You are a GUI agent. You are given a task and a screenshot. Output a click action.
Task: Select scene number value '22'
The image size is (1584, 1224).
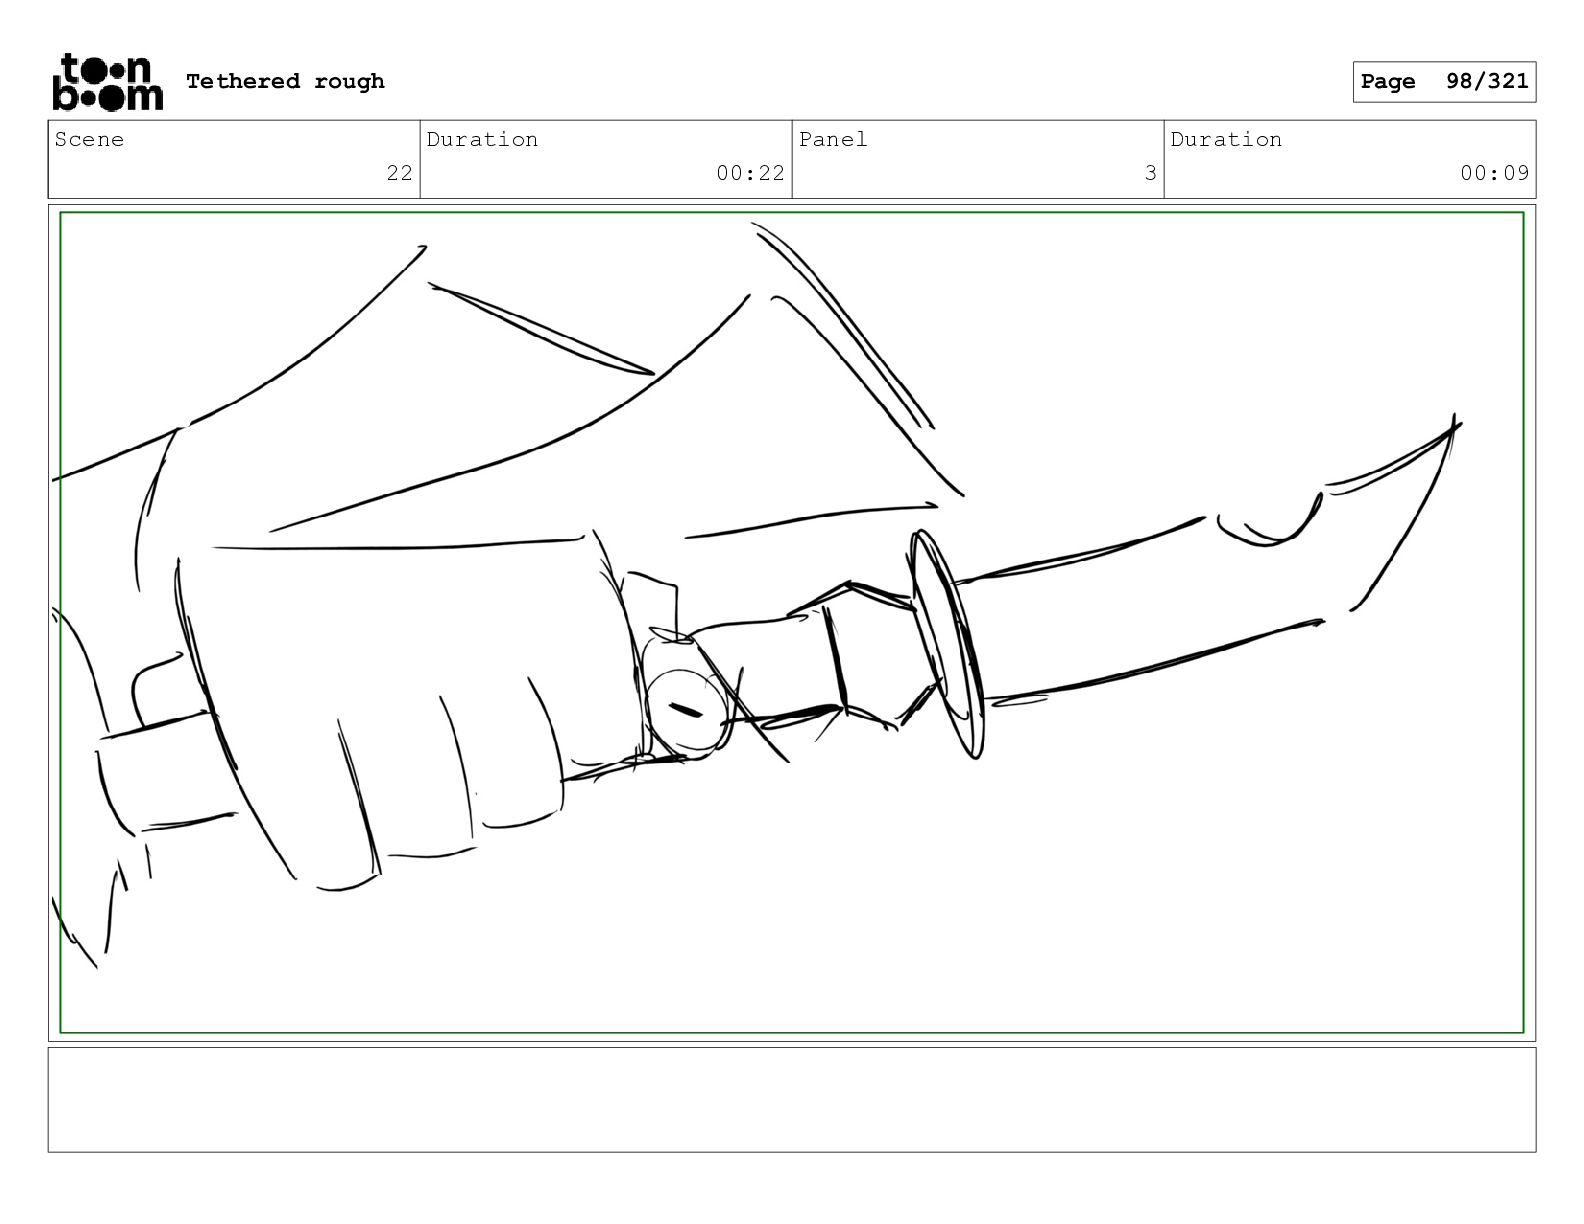(399, 173)
